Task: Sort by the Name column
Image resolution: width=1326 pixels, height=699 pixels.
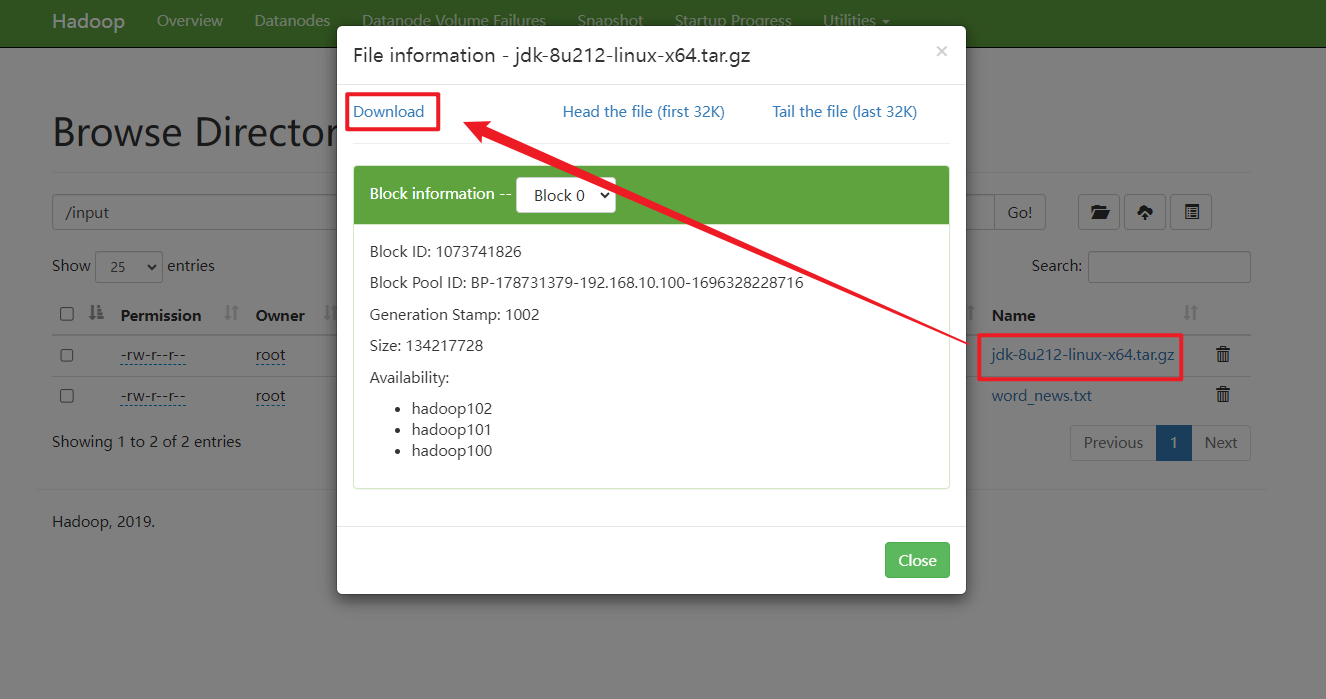Action: tap(1014, 315)
